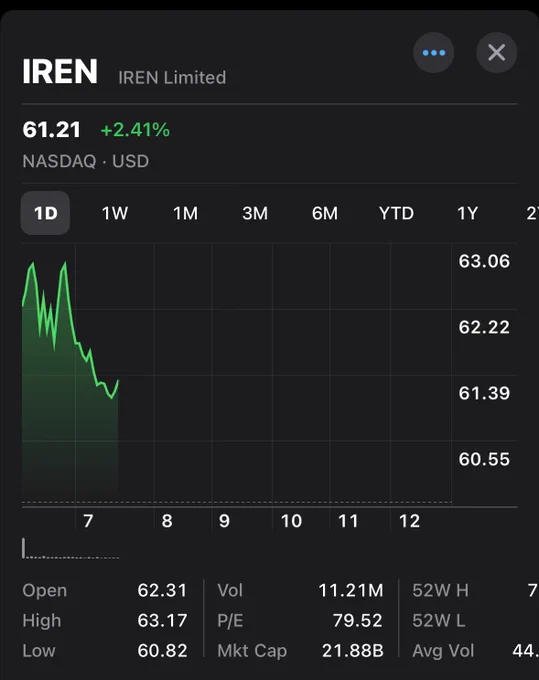Tap the P/E 79.52 value
Screen dimensions: 539x680
click(x=357, y=621)
